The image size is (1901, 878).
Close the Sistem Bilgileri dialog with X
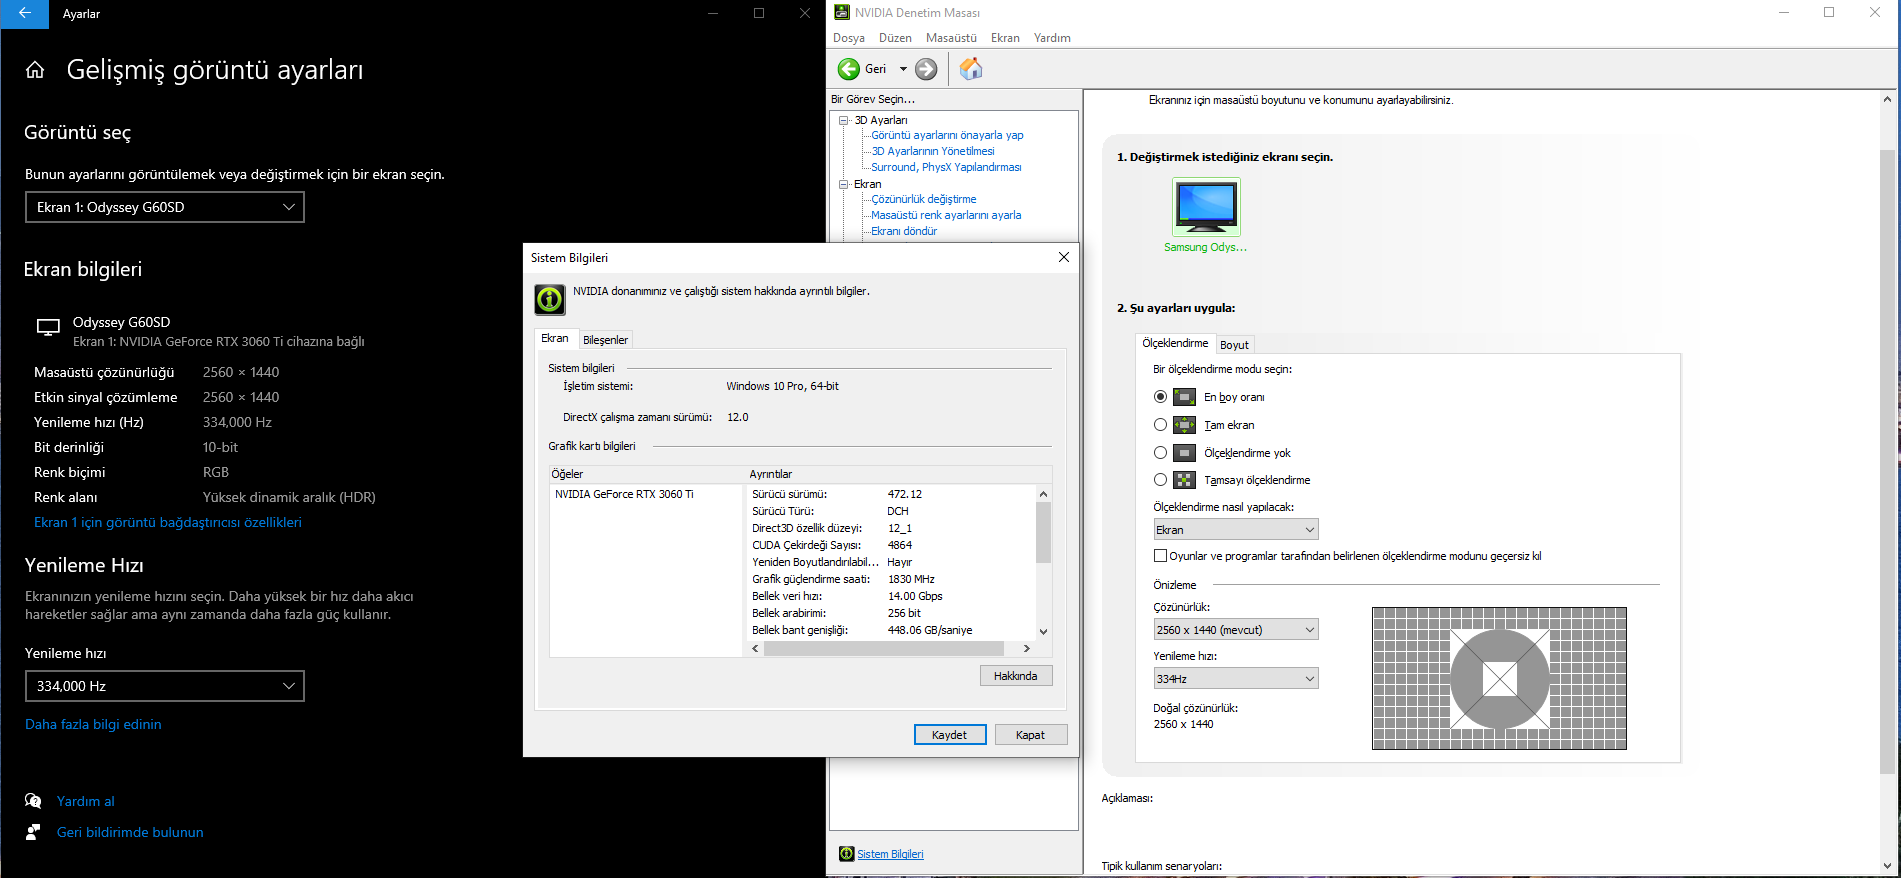click(x=1063, y=257)
